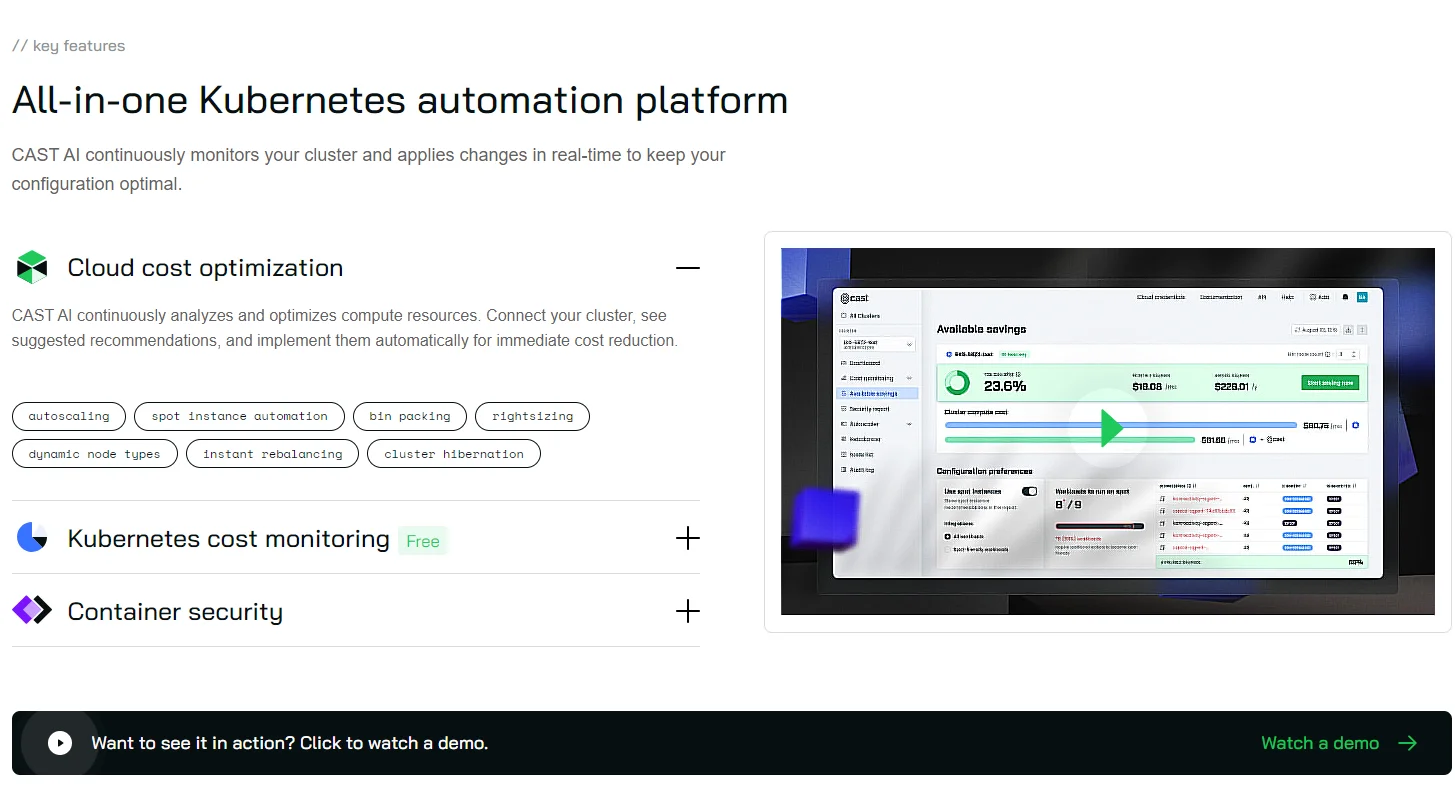
Task: Click the 'CAST AI continuously analyzes and optimizes' description
Action: [345, 328]
